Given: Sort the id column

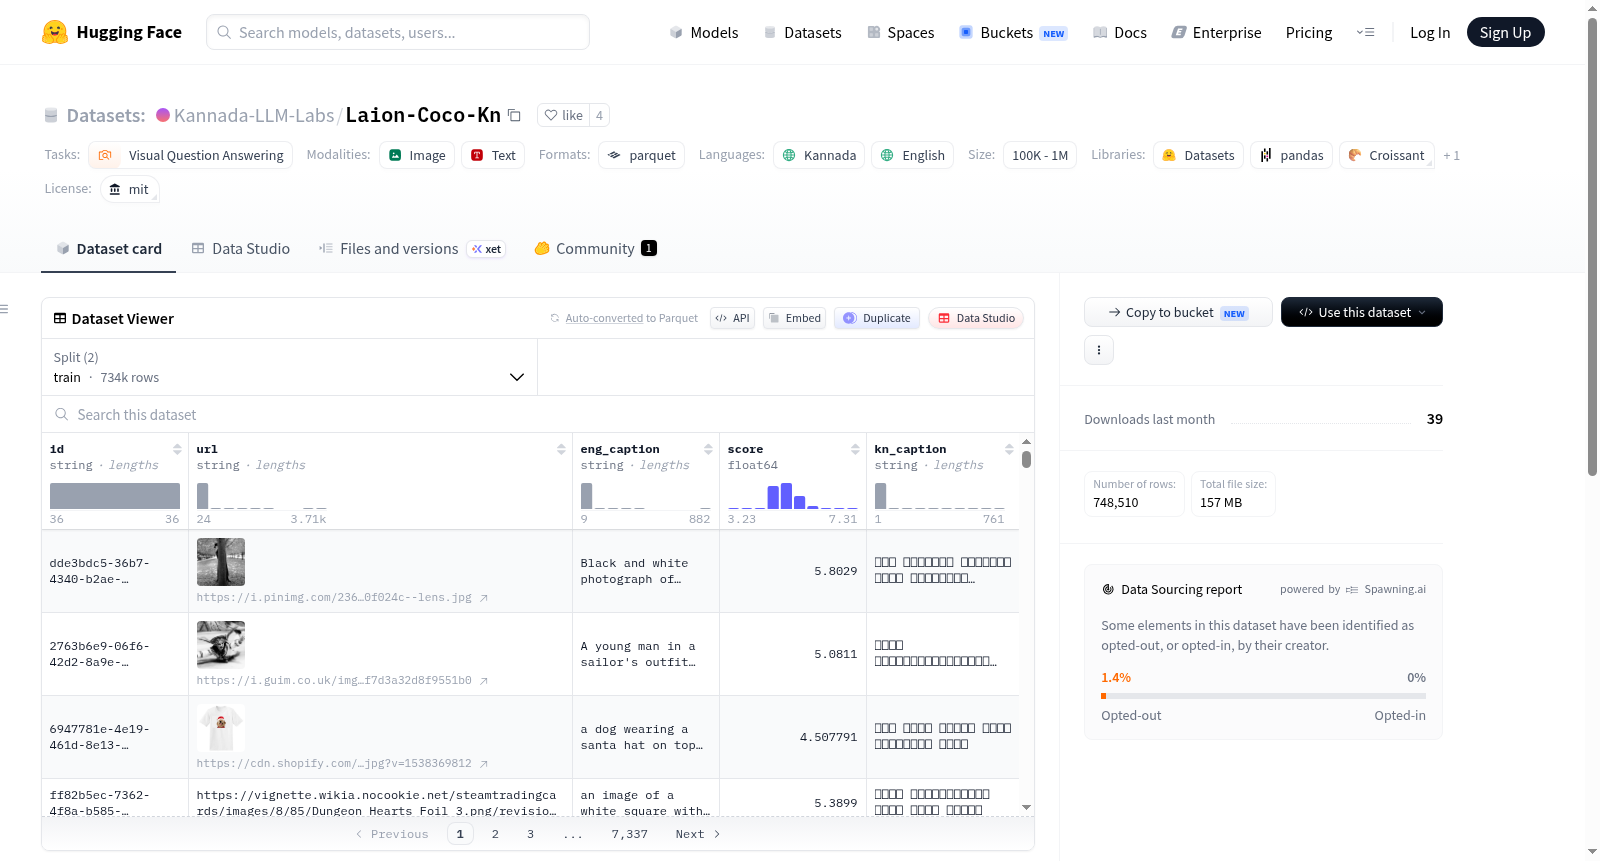Looking at the screenshot, I should pos(177,449).
